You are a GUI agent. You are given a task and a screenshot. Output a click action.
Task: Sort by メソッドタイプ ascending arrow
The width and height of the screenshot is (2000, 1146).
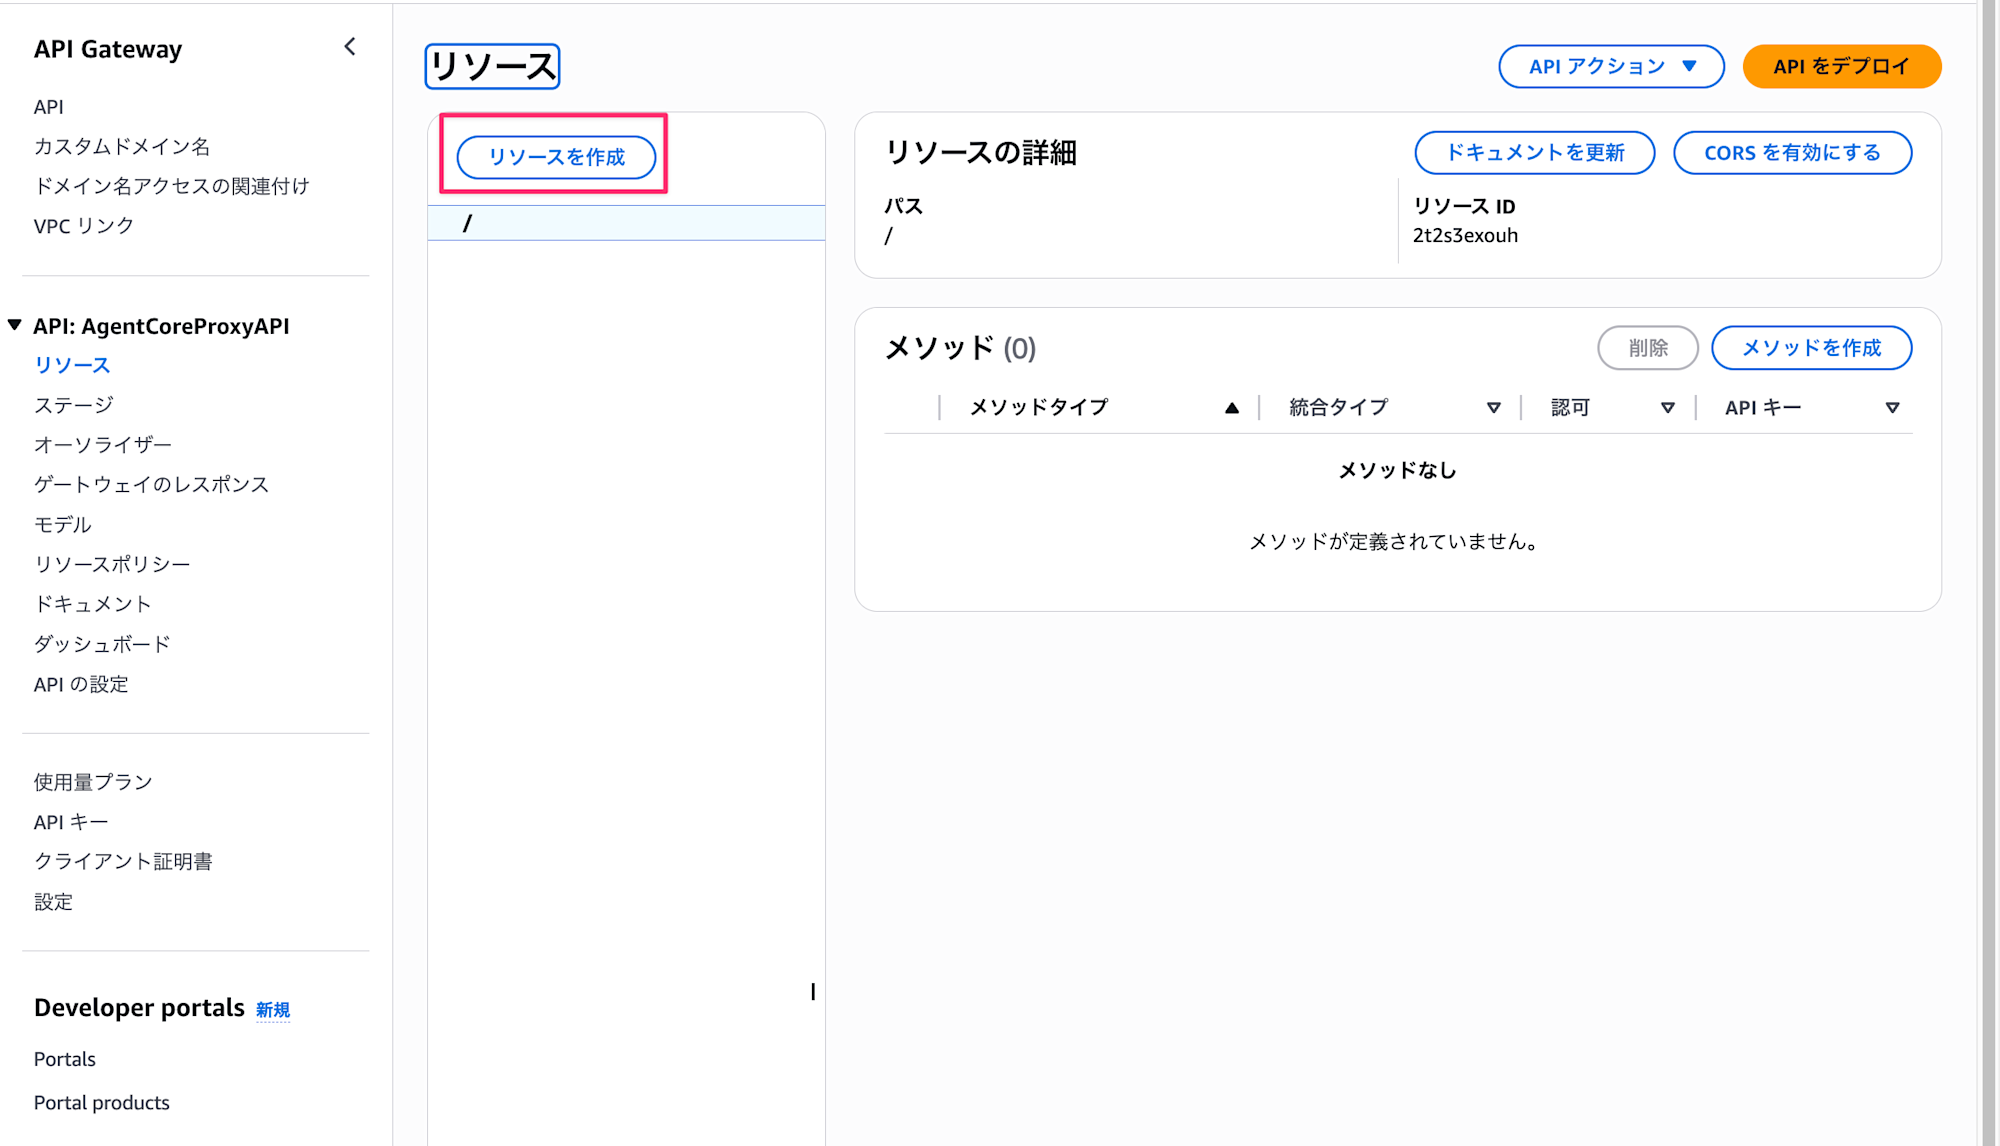(x=1231, y=407)
